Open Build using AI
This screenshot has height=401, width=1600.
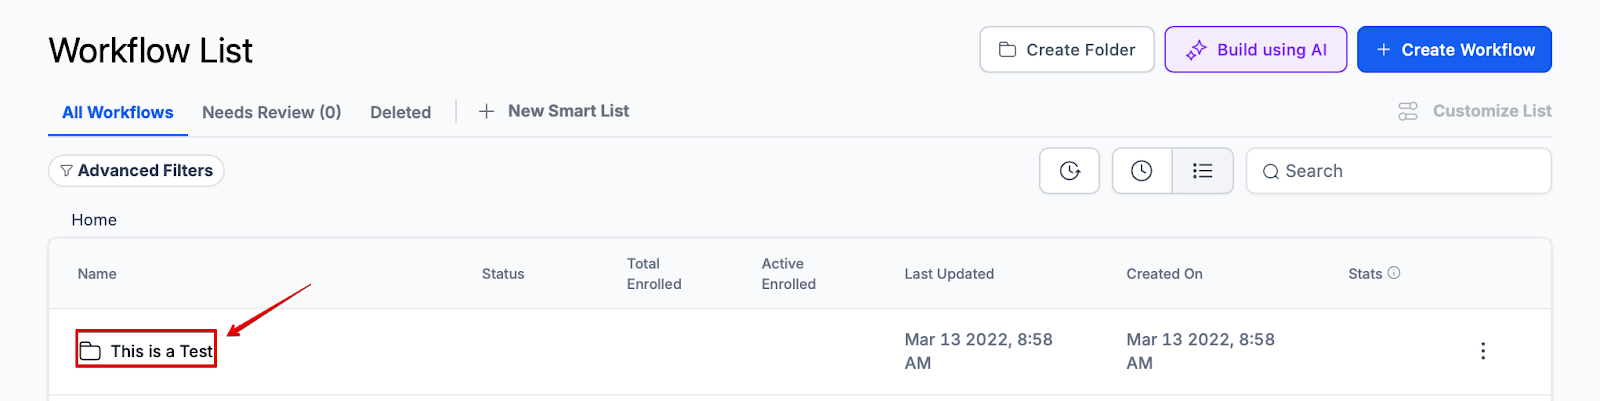click(1255, 50)
